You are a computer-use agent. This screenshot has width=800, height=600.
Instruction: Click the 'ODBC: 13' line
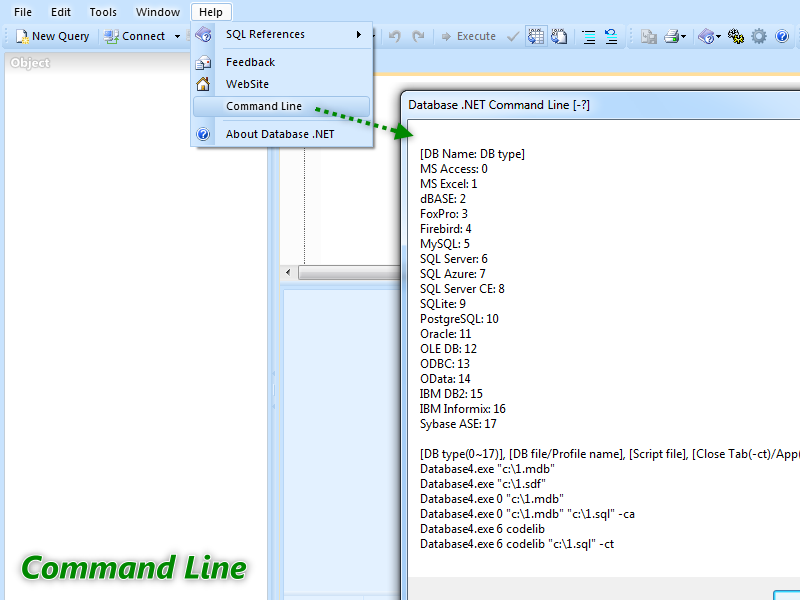(445, 364)
